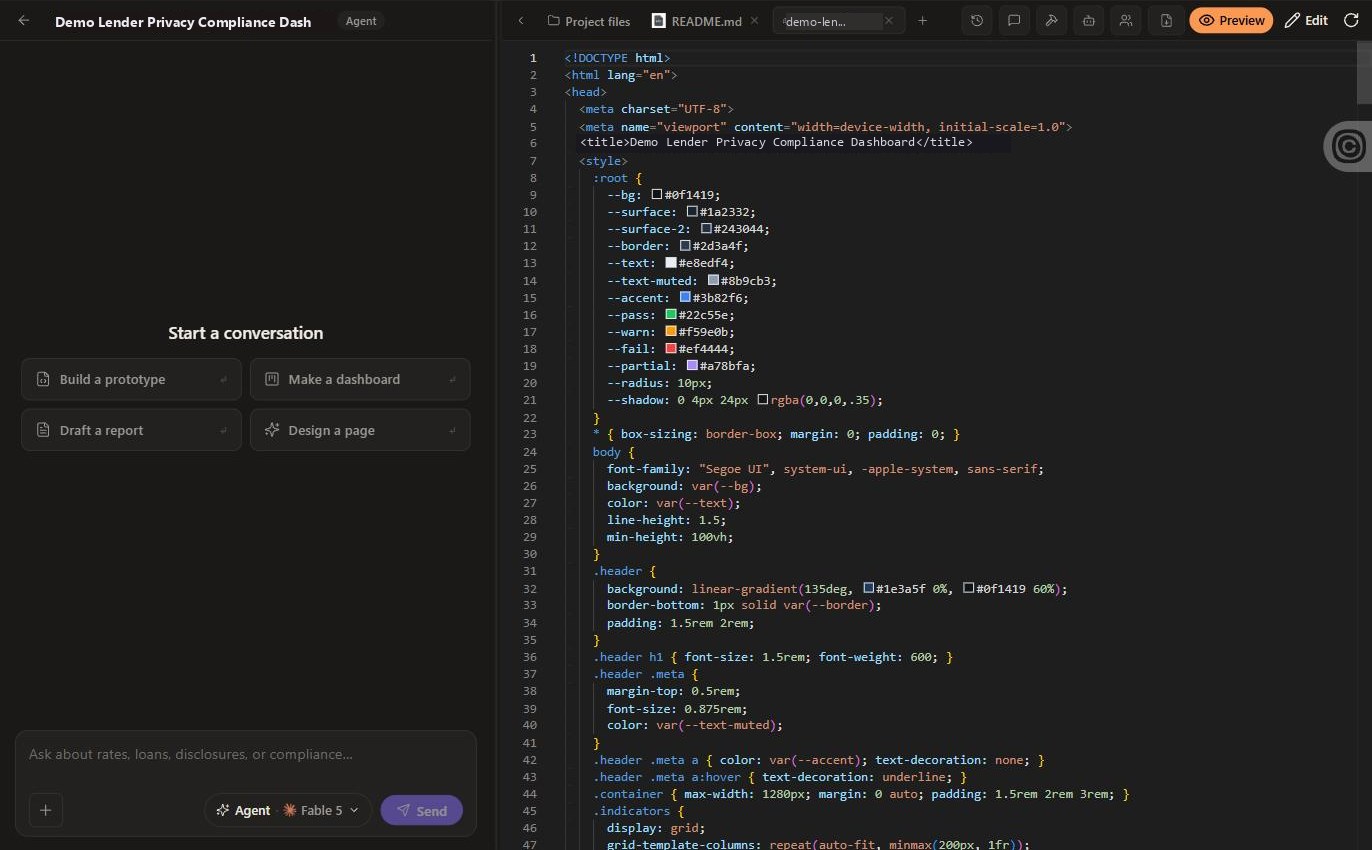Switch to the README.md tab
1372x850 pixels.
(x=697, y=21)
